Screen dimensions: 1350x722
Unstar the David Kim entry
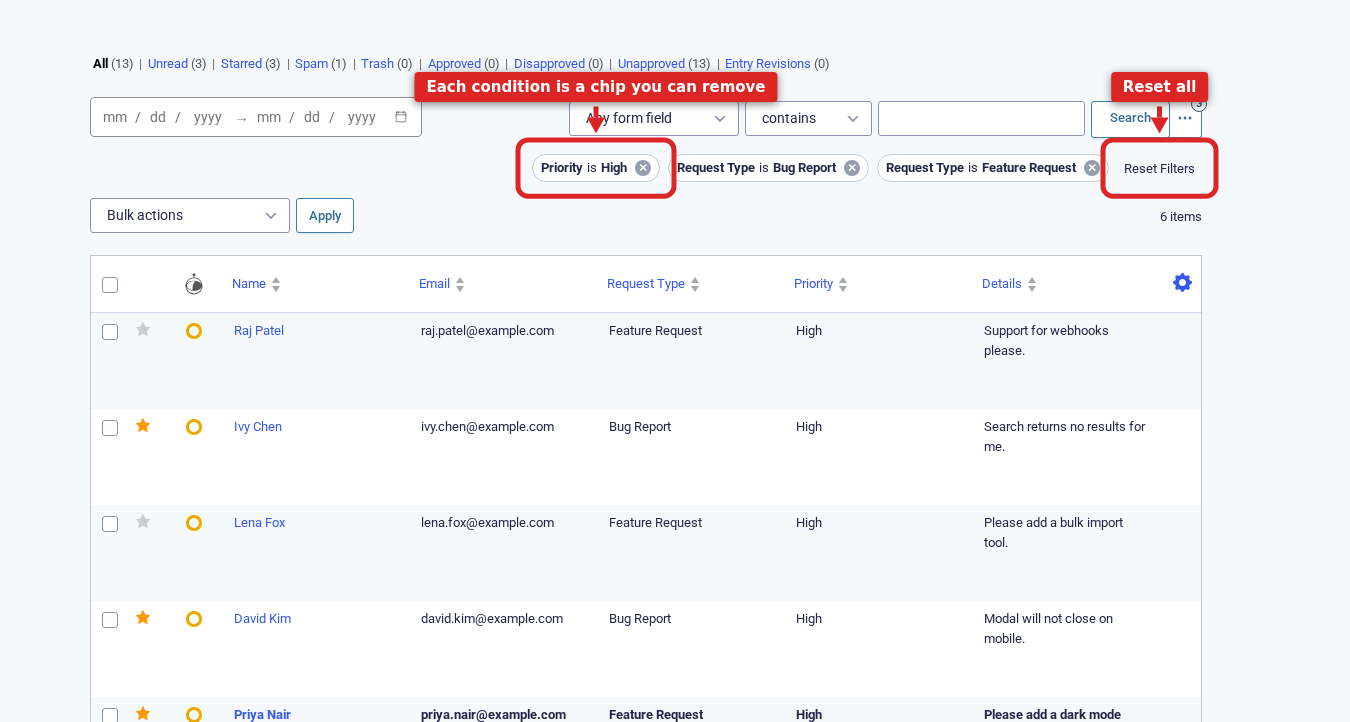143,618
